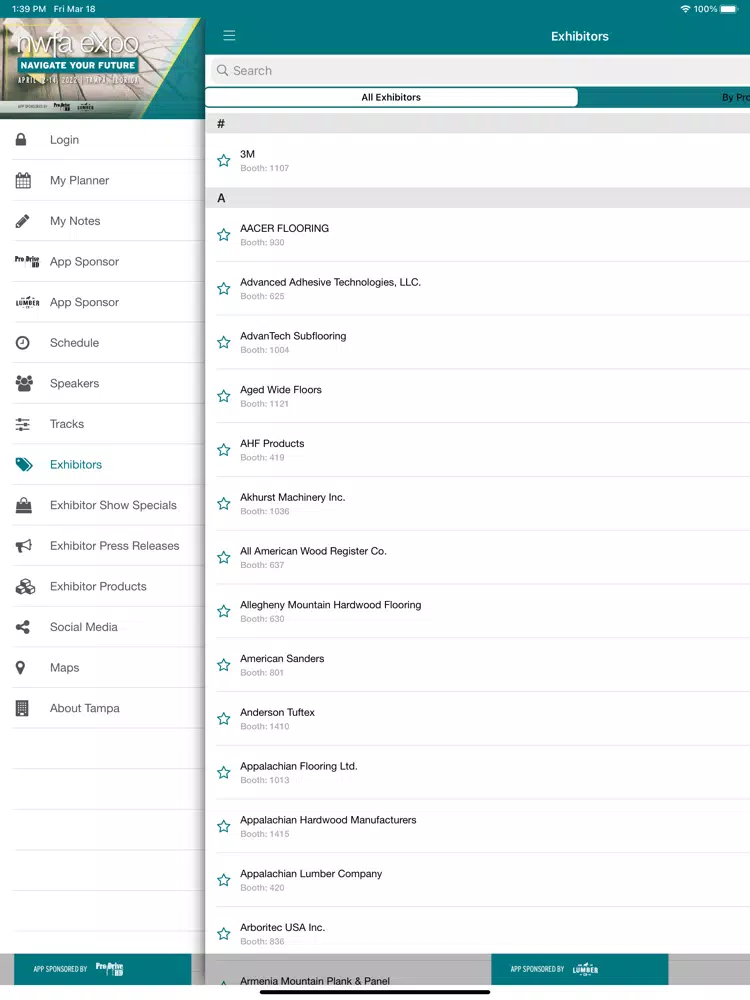750x1000 pixels.
Task: Tap the About Tampa building icon
Action: pos(22,709)
